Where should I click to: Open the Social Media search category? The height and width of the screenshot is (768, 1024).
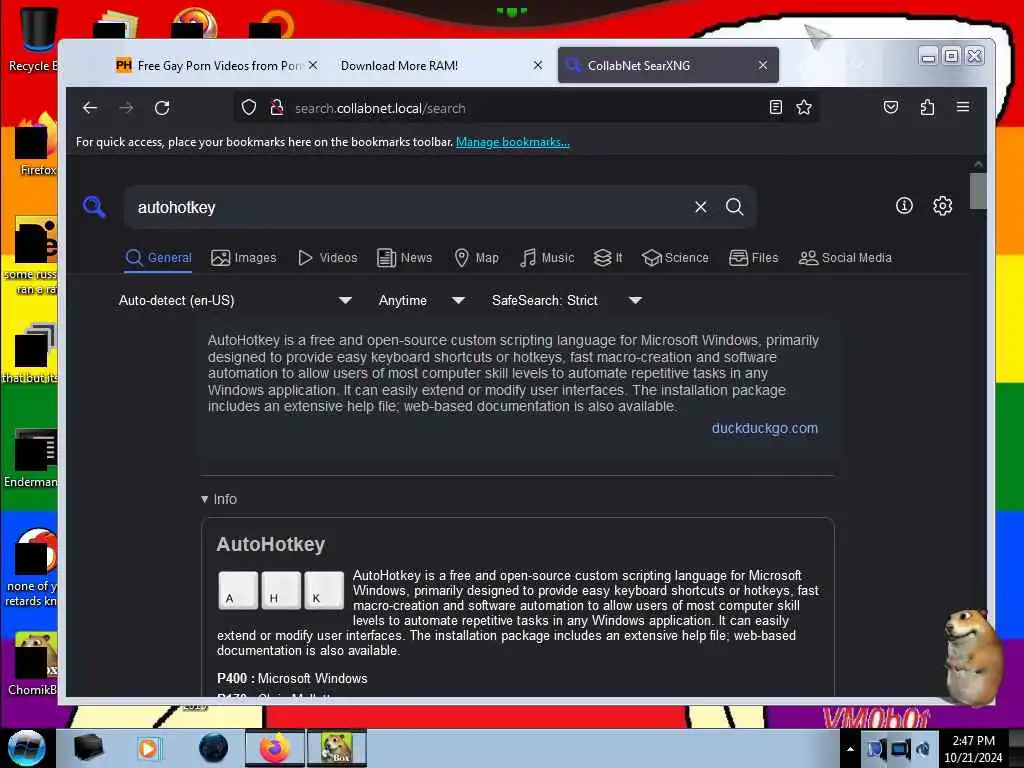coord(845,258)
